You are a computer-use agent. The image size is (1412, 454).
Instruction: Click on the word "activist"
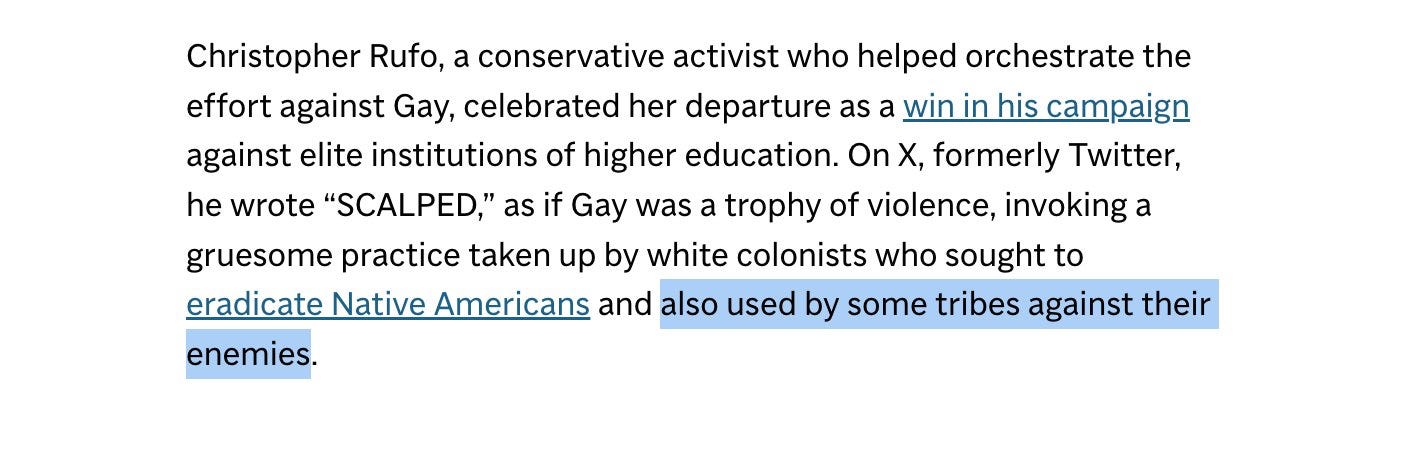coord(725,56)
